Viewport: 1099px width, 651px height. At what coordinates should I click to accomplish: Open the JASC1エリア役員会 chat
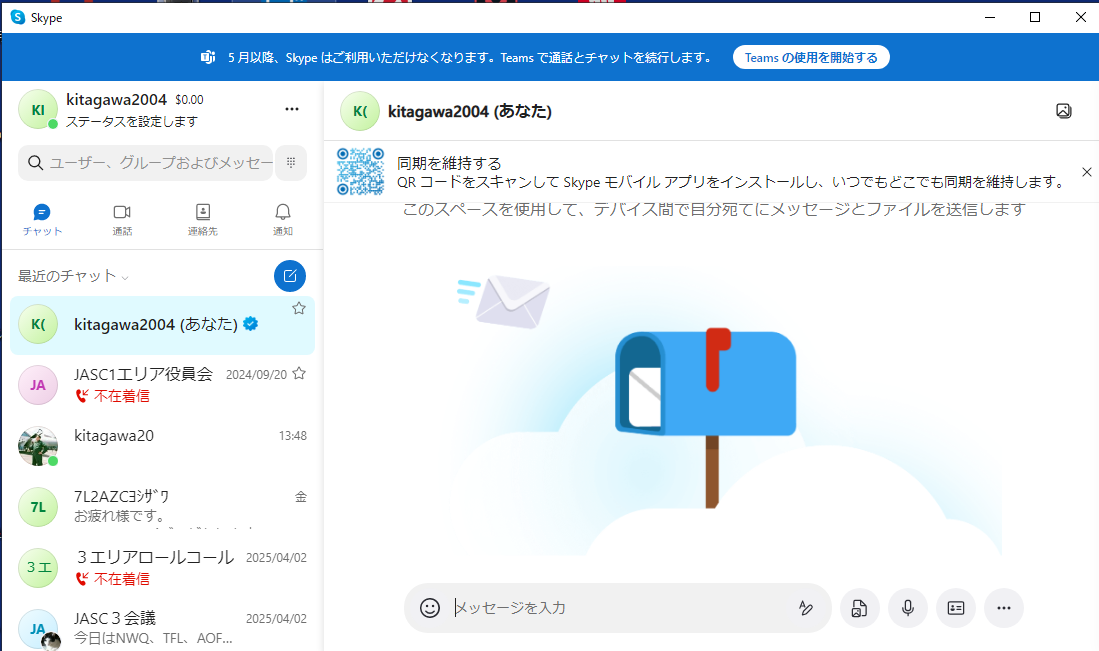click(x=162, y=385)
